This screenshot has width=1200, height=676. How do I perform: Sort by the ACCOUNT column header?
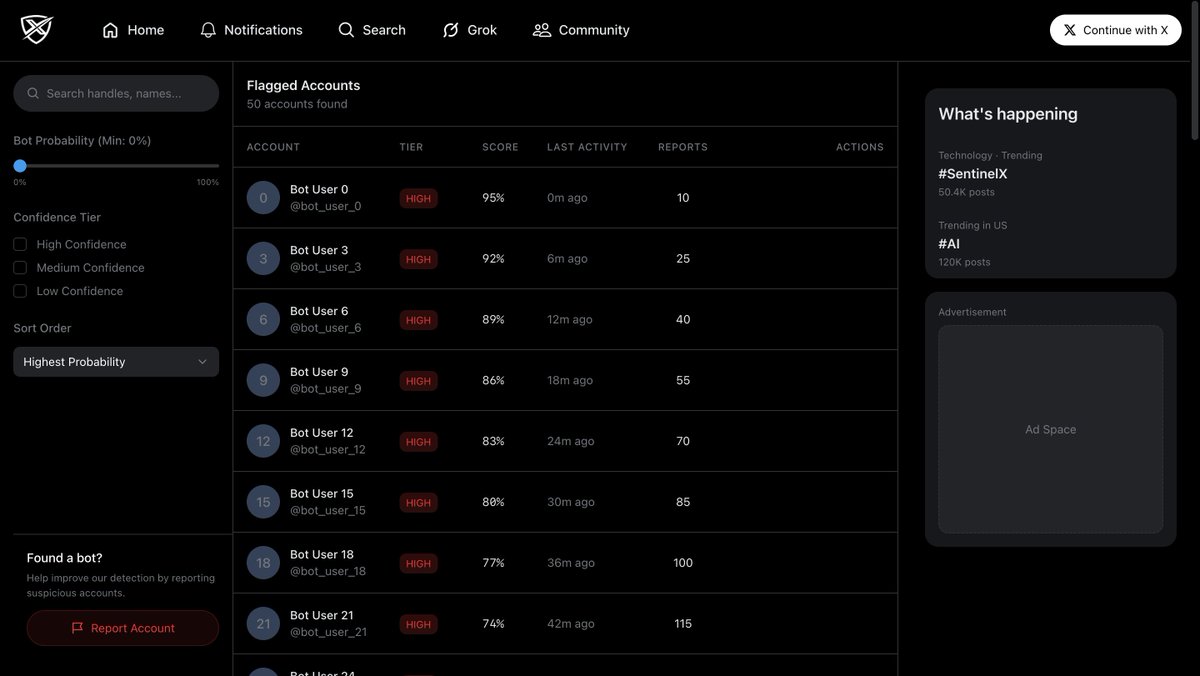click(273, 147)
